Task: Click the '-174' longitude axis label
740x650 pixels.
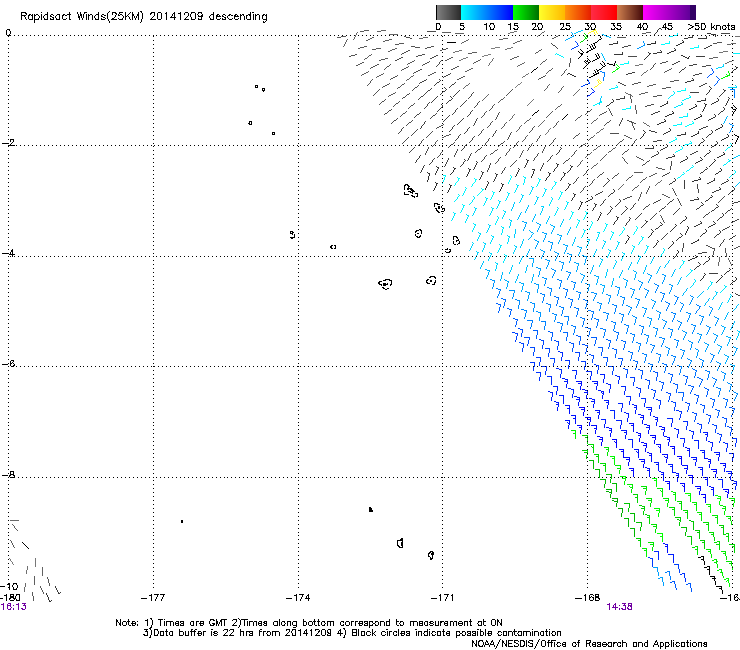Action: click(298, 598)
